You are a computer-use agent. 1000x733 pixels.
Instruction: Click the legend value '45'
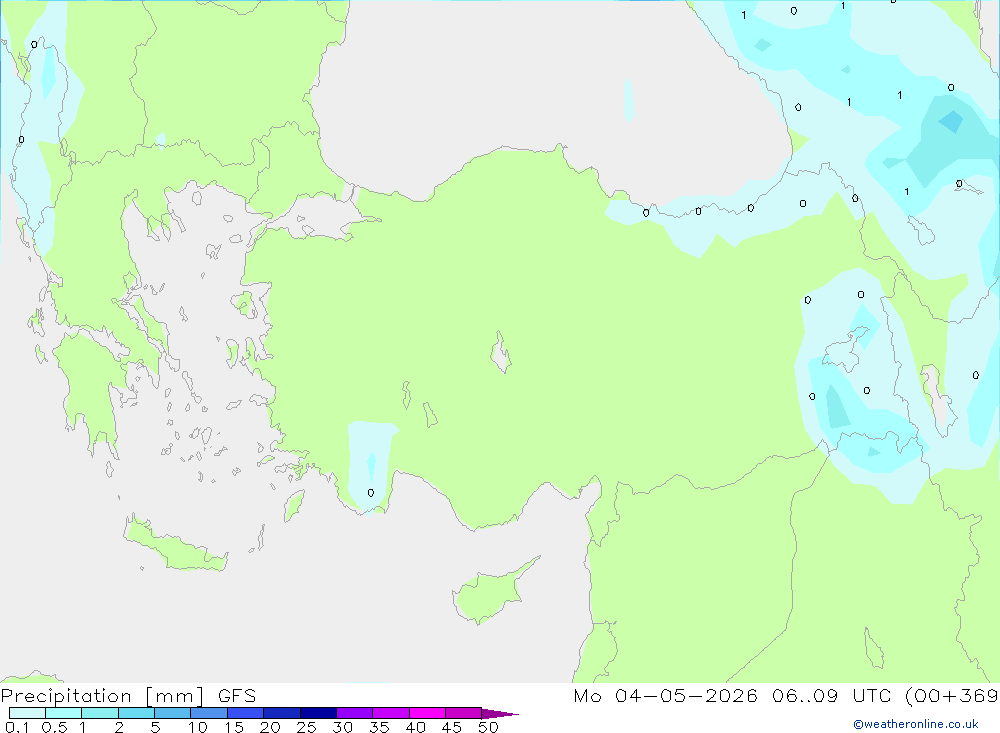click(x=452, y=727)
